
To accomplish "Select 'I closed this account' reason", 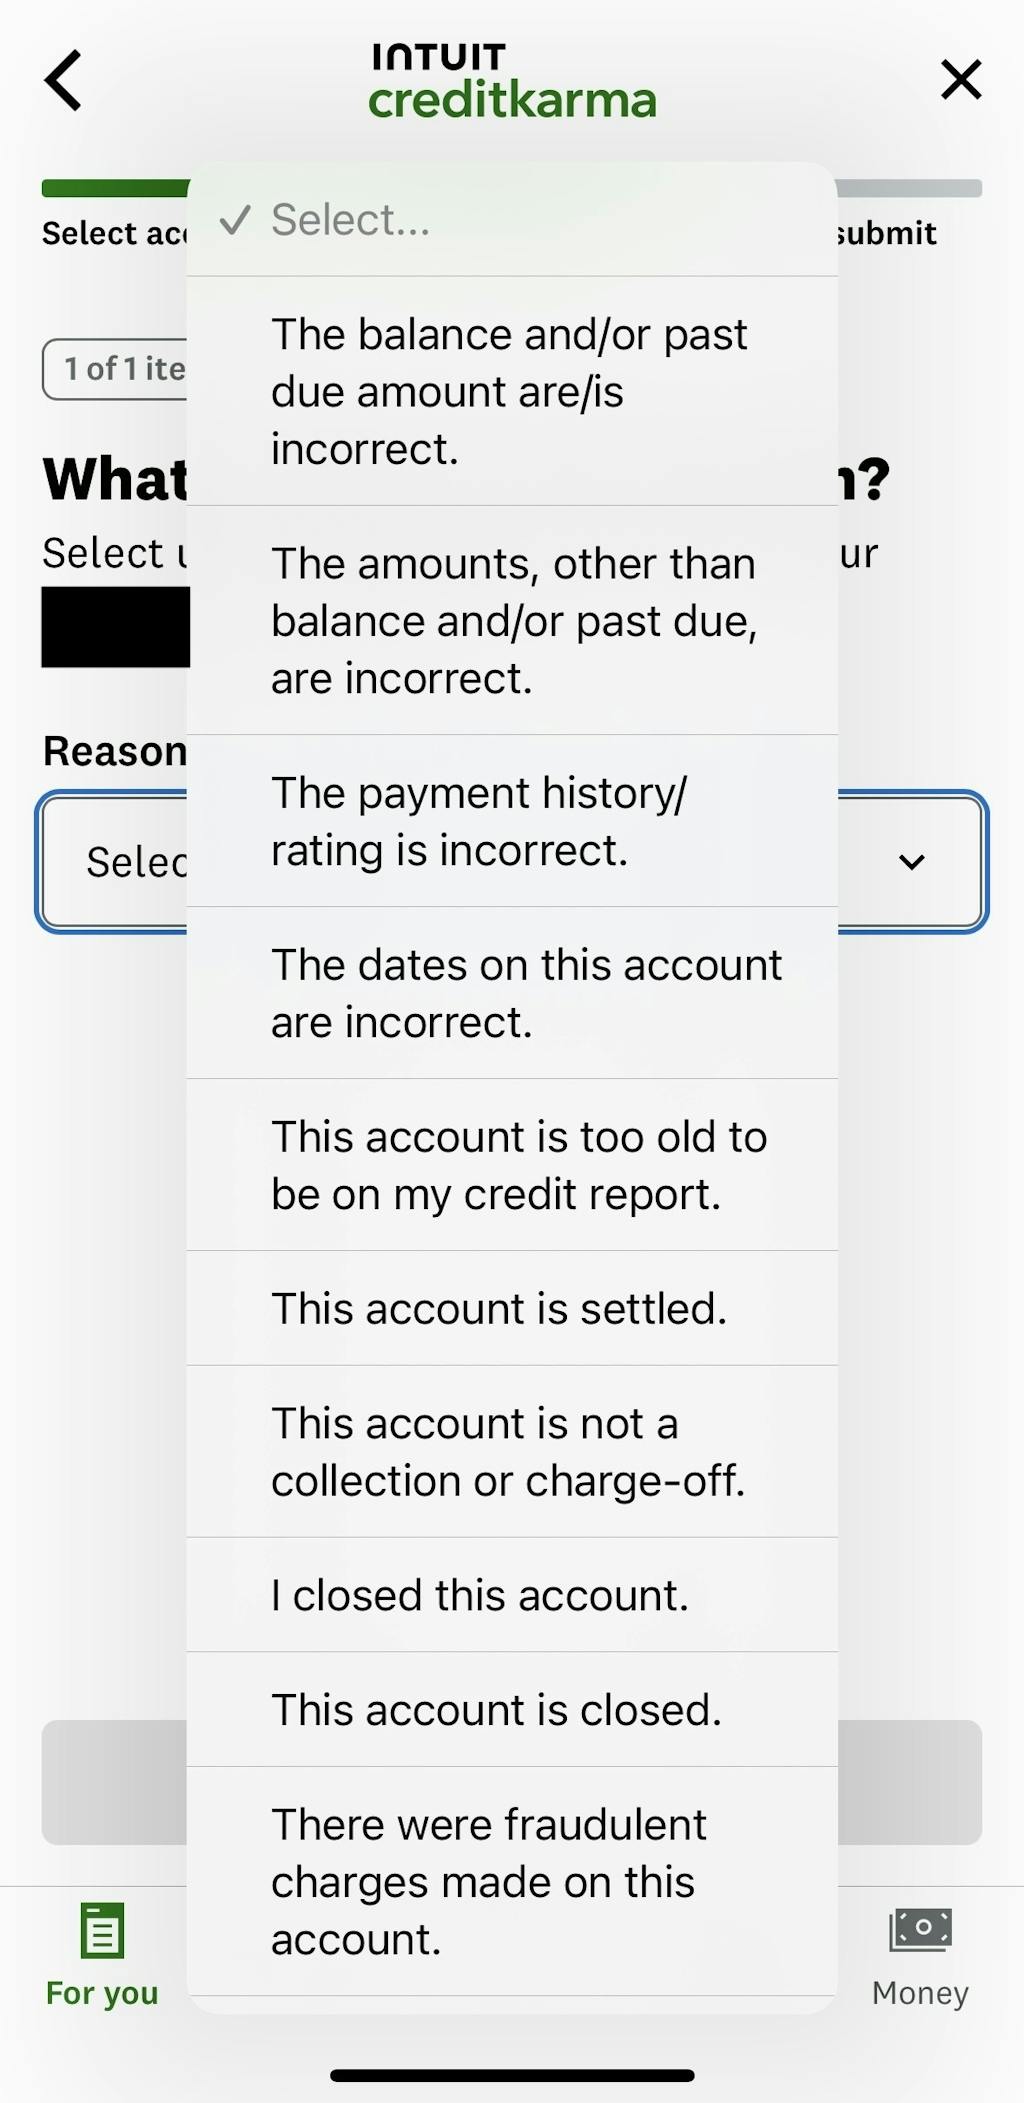I will pos(512,1595).
